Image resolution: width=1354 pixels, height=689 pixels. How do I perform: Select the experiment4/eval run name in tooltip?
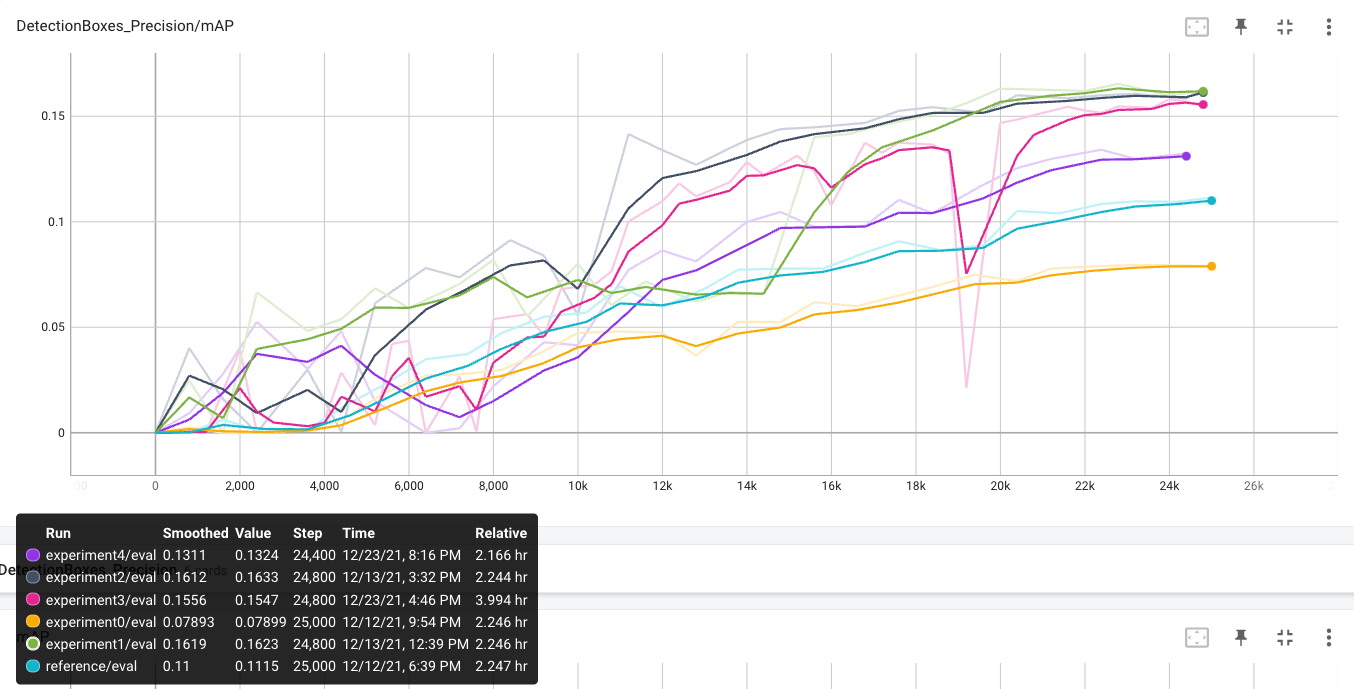coord(101,555)
